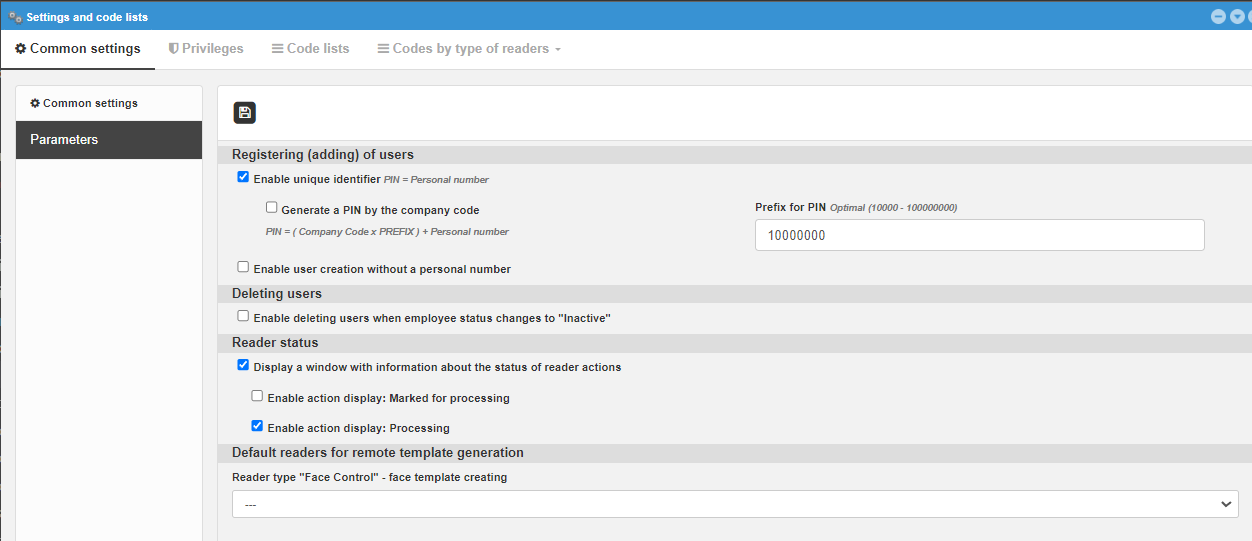The width and height of the screenshot is (1252, 541).
Task: Click the title bar dropdown arrow button
Action: tap(1237, 16)
